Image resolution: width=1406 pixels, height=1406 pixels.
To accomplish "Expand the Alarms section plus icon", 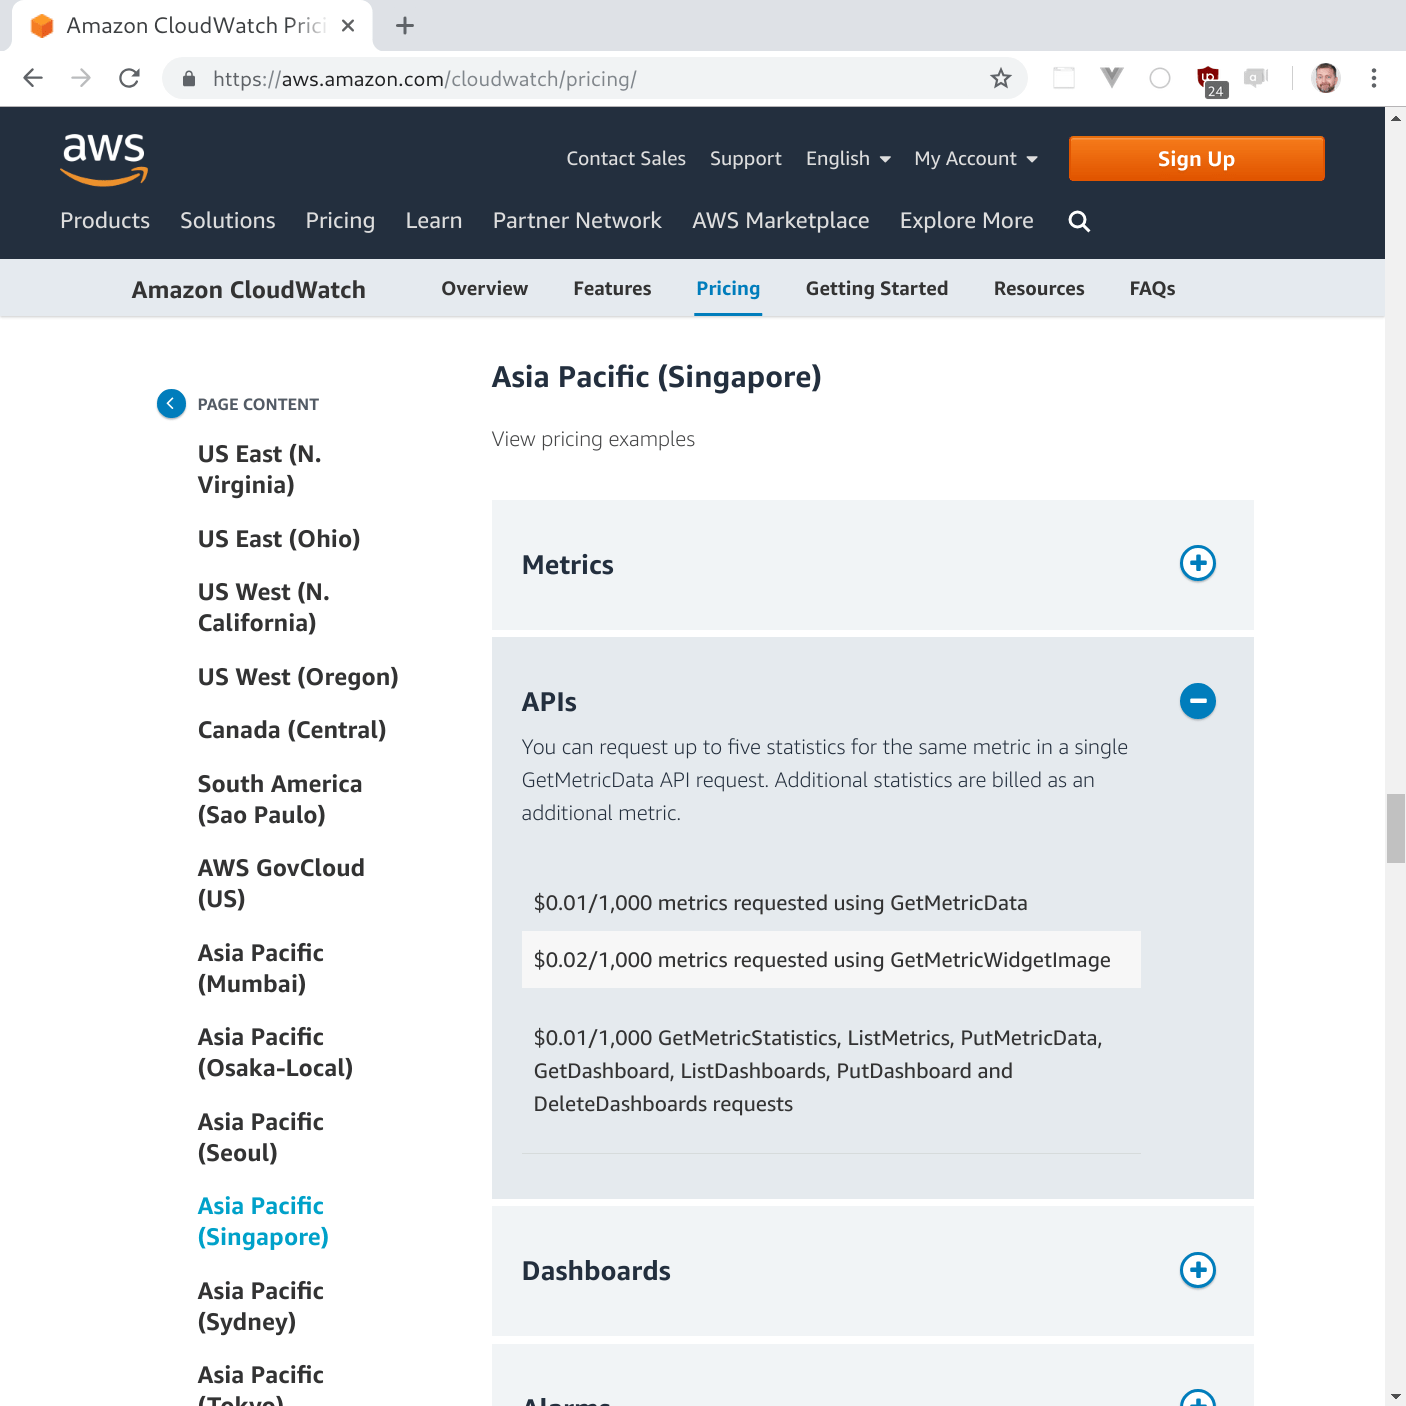I will (1197, 1399).
